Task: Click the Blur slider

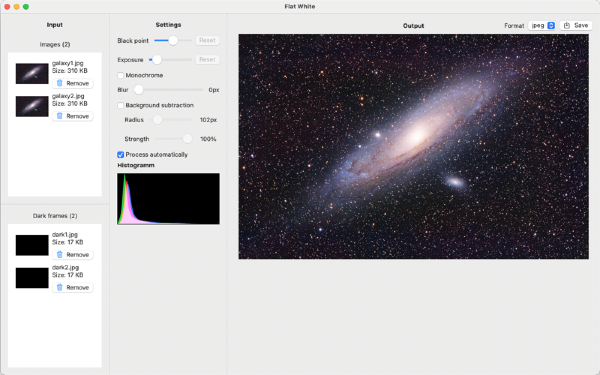Action: (169, 90)
